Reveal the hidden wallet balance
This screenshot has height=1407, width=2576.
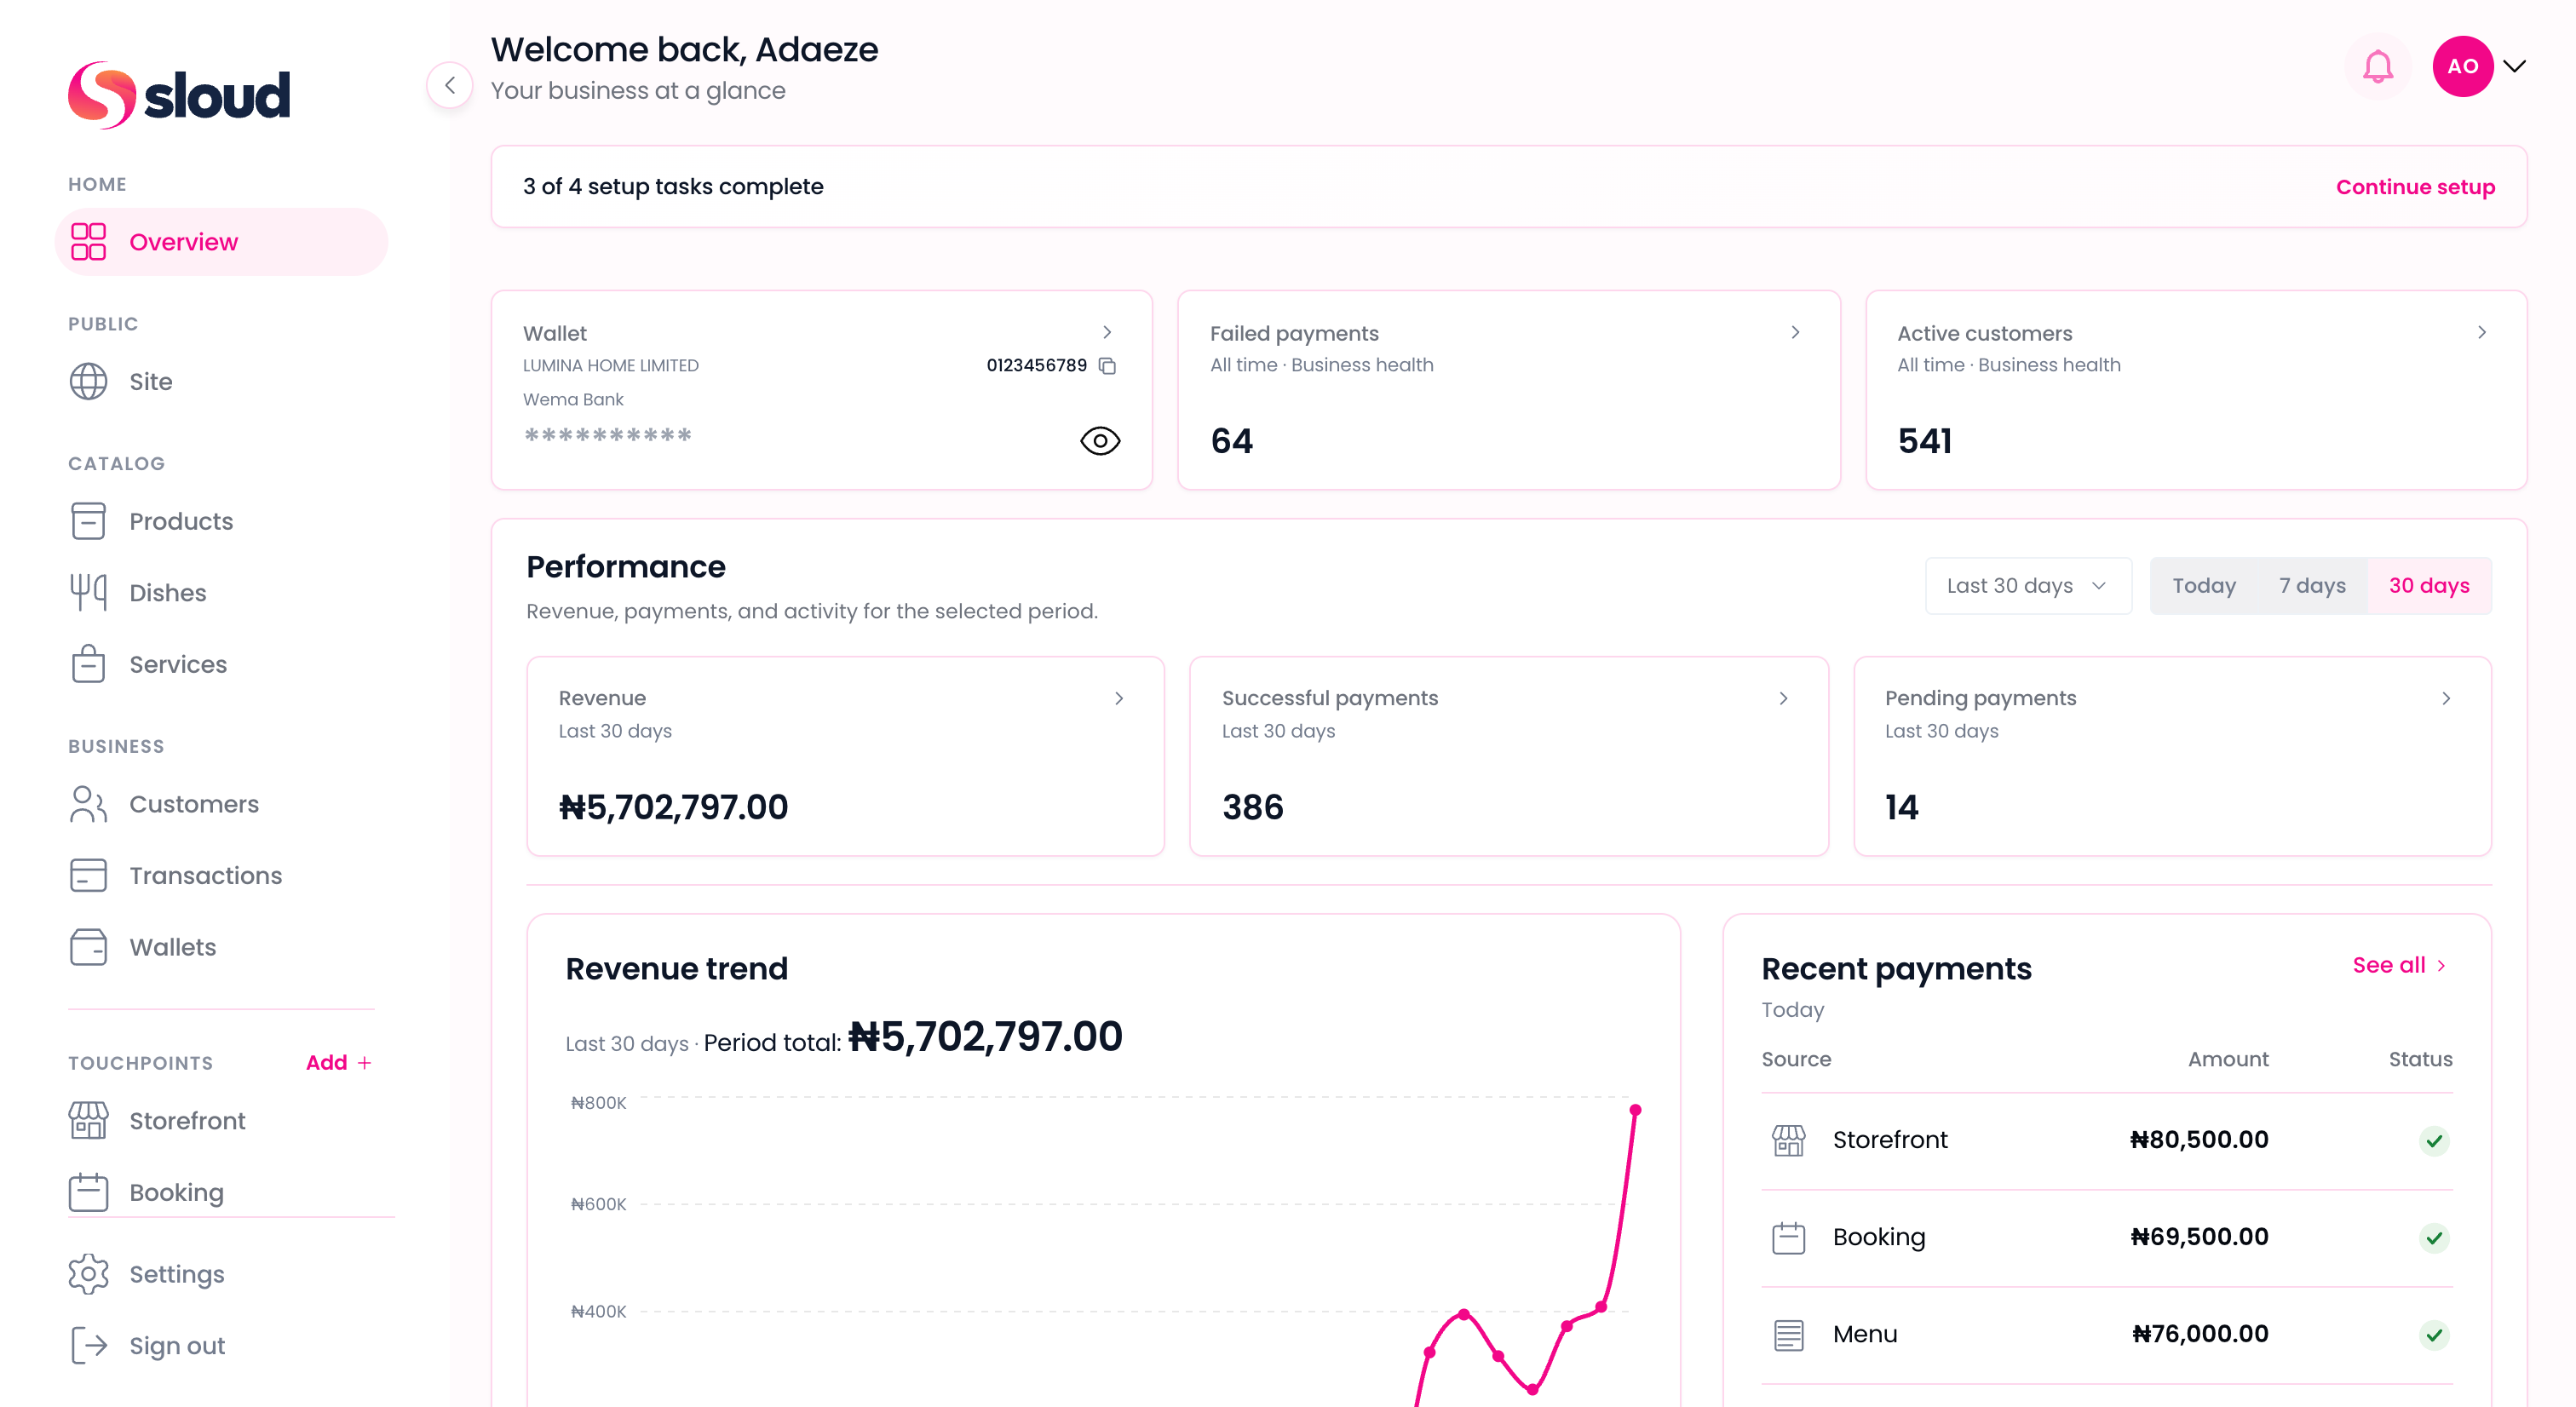click(x=1100, y=441)
